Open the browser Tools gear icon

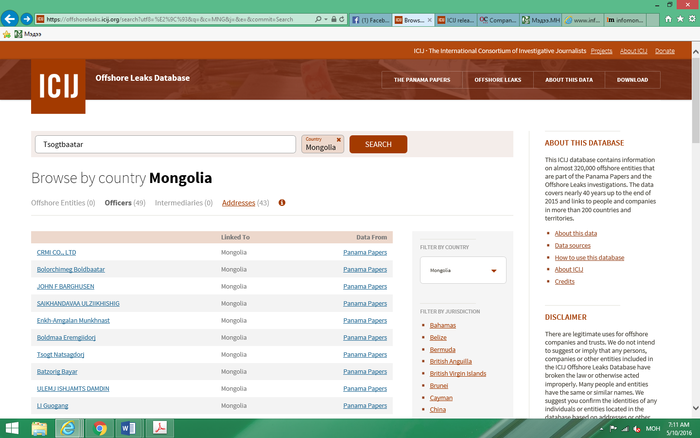pyautogui.click(x=692, y=19)
